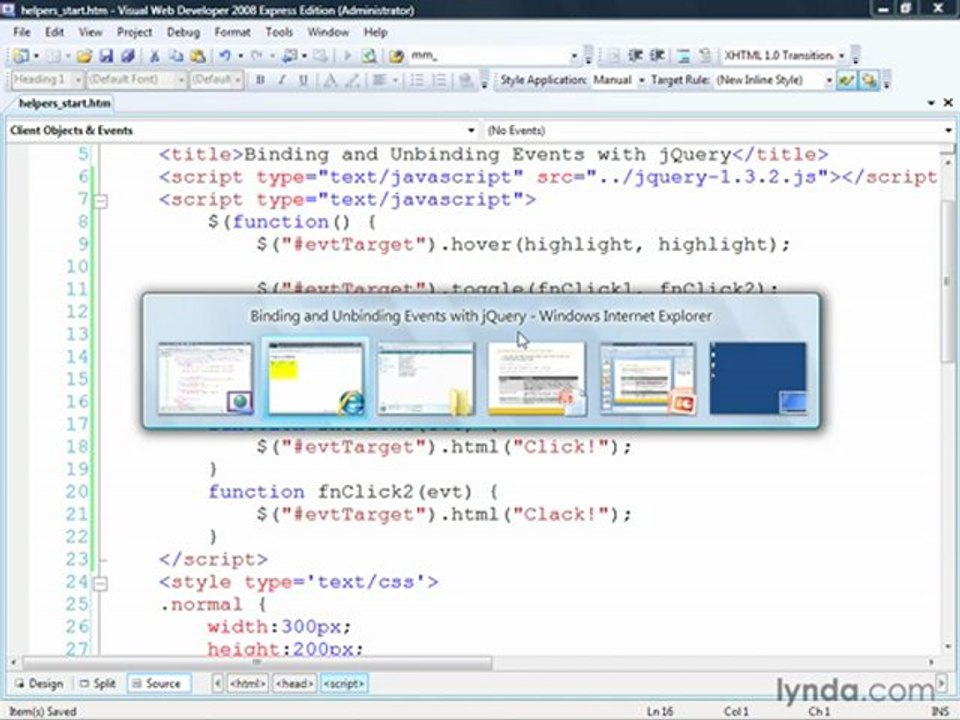
Task: Open the Default font size dropdown
Action: coord(238,80)
